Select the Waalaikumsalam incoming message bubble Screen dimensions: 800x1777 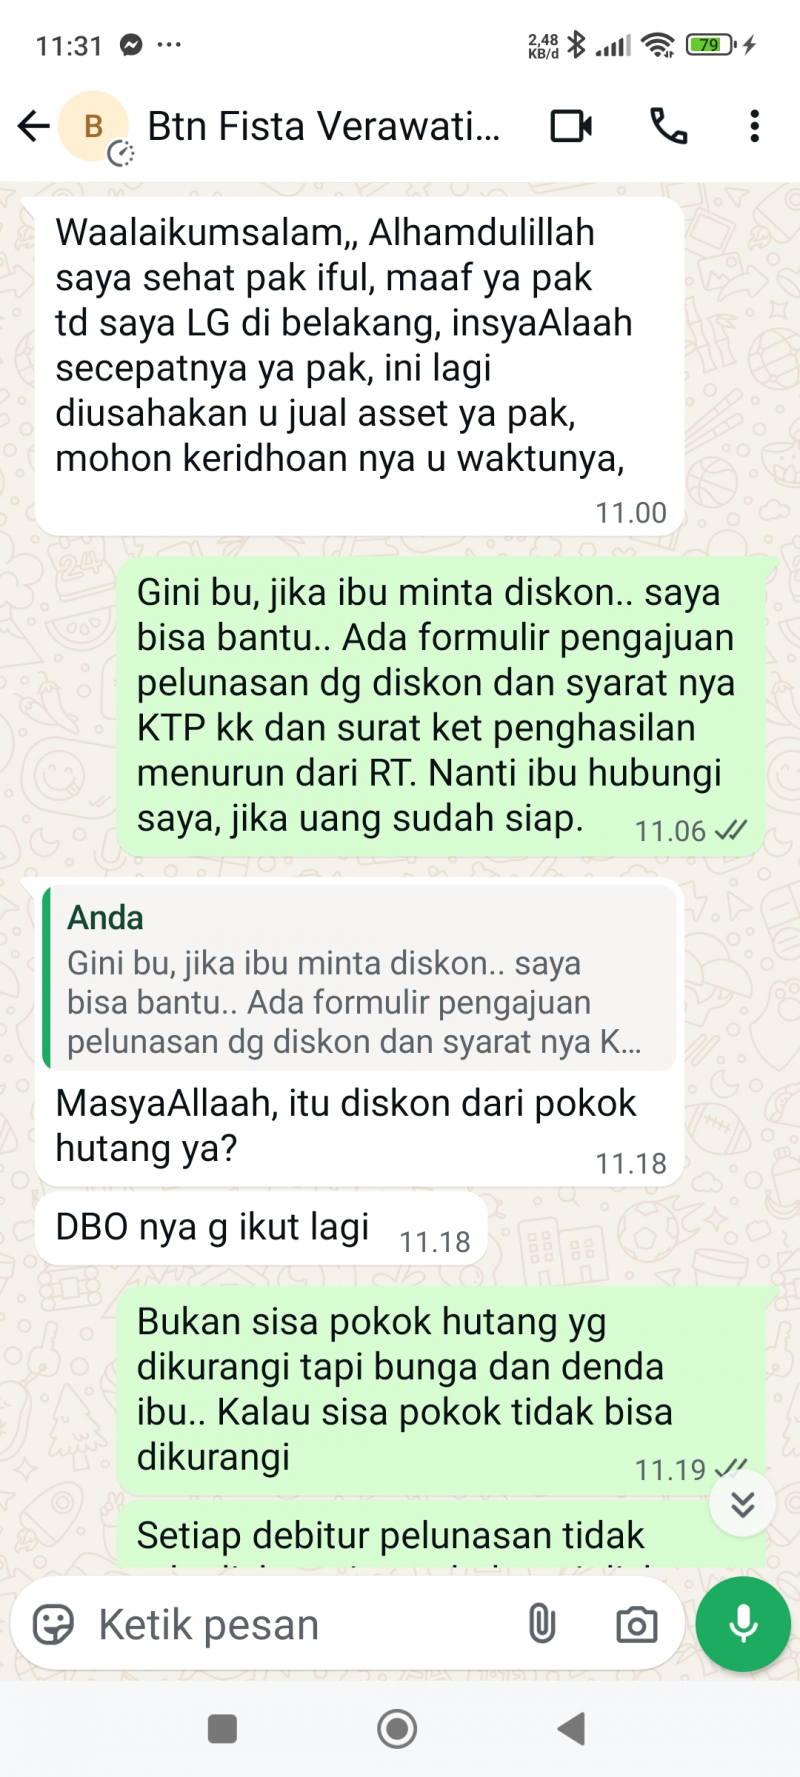pyautogui.click(x=359, y=366)
